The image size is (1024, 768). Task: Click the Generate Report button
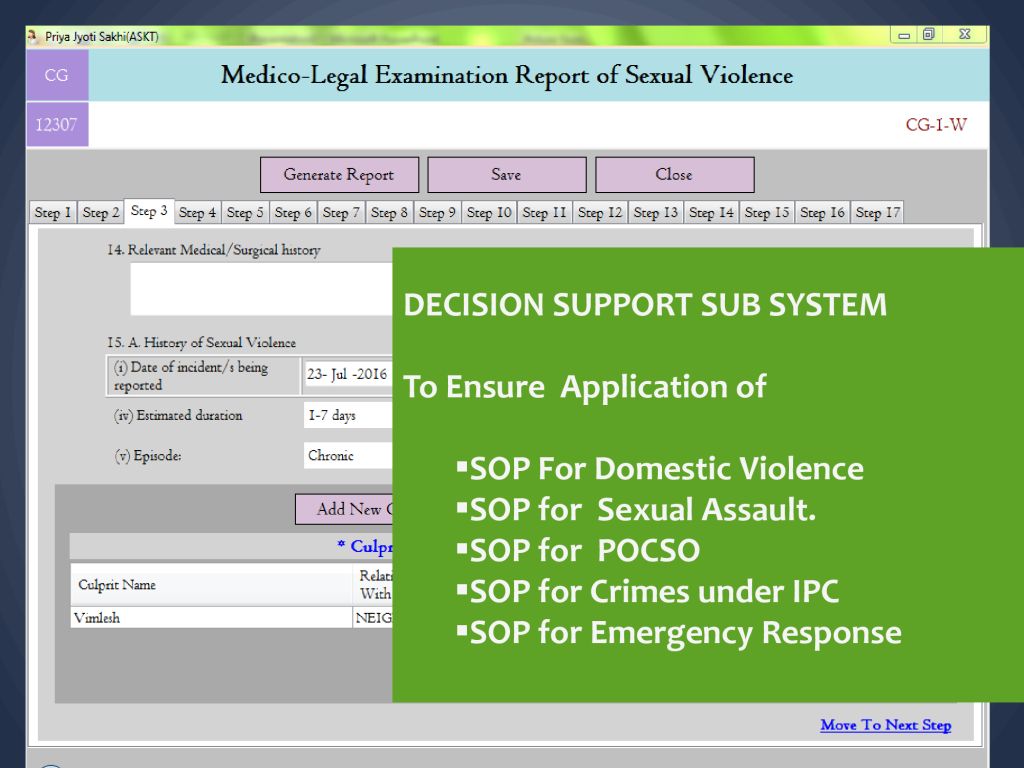(338, 175)
